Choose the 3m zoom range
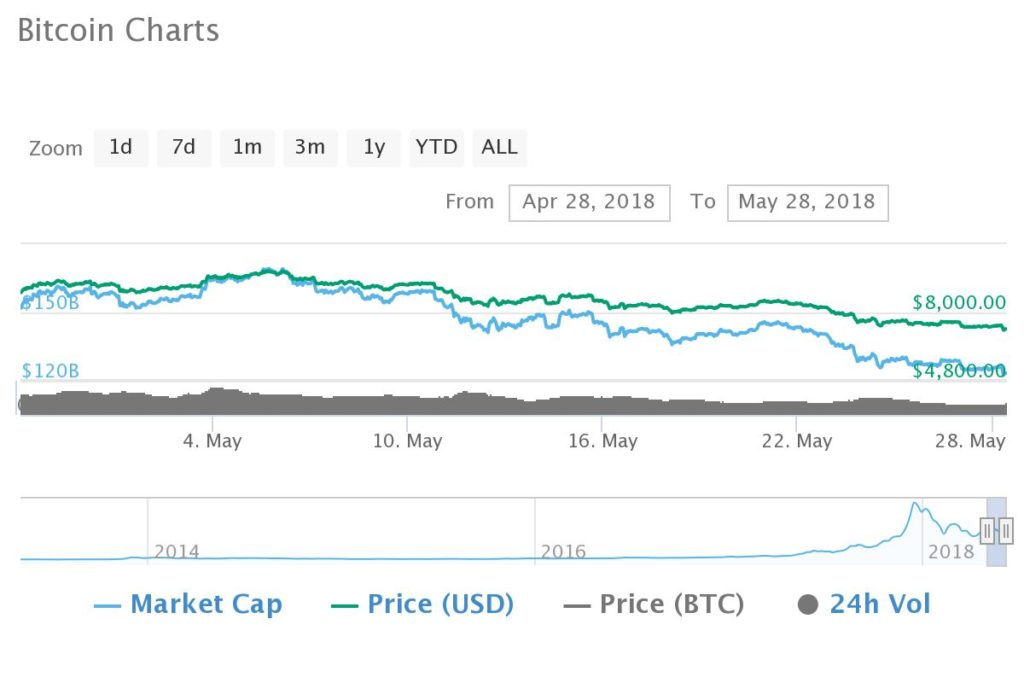The image size is (1024, 683). point(310,148)
